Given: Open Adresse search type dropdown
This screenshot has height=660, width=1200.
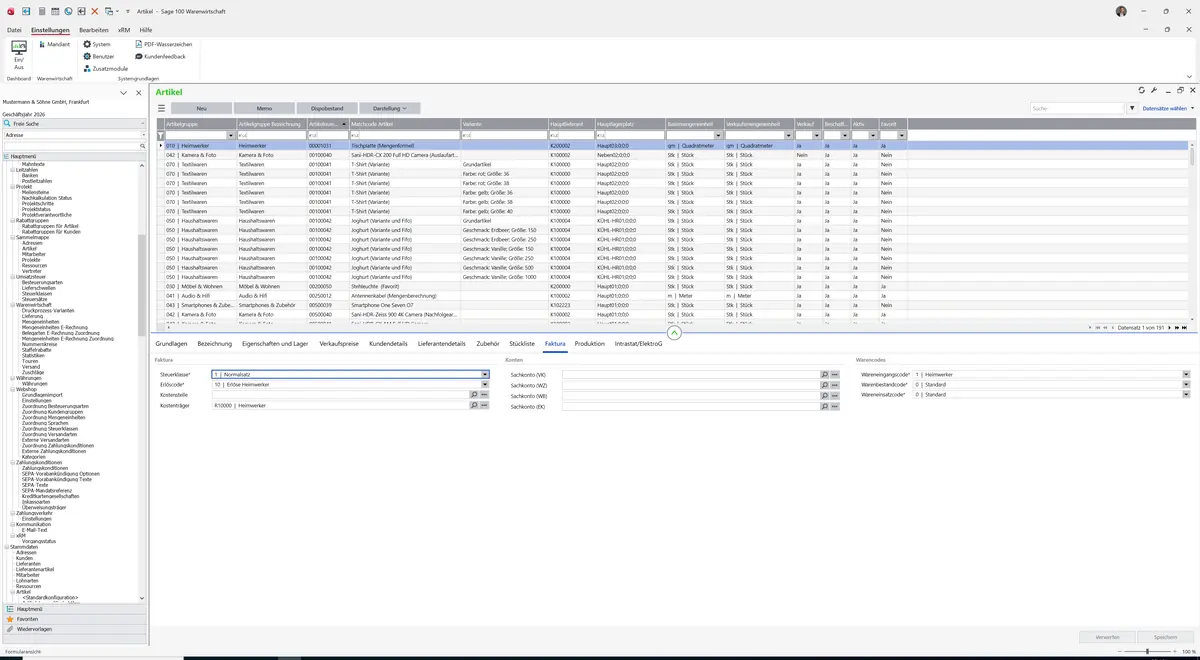Looking at the screenshot, I should 142,134.
